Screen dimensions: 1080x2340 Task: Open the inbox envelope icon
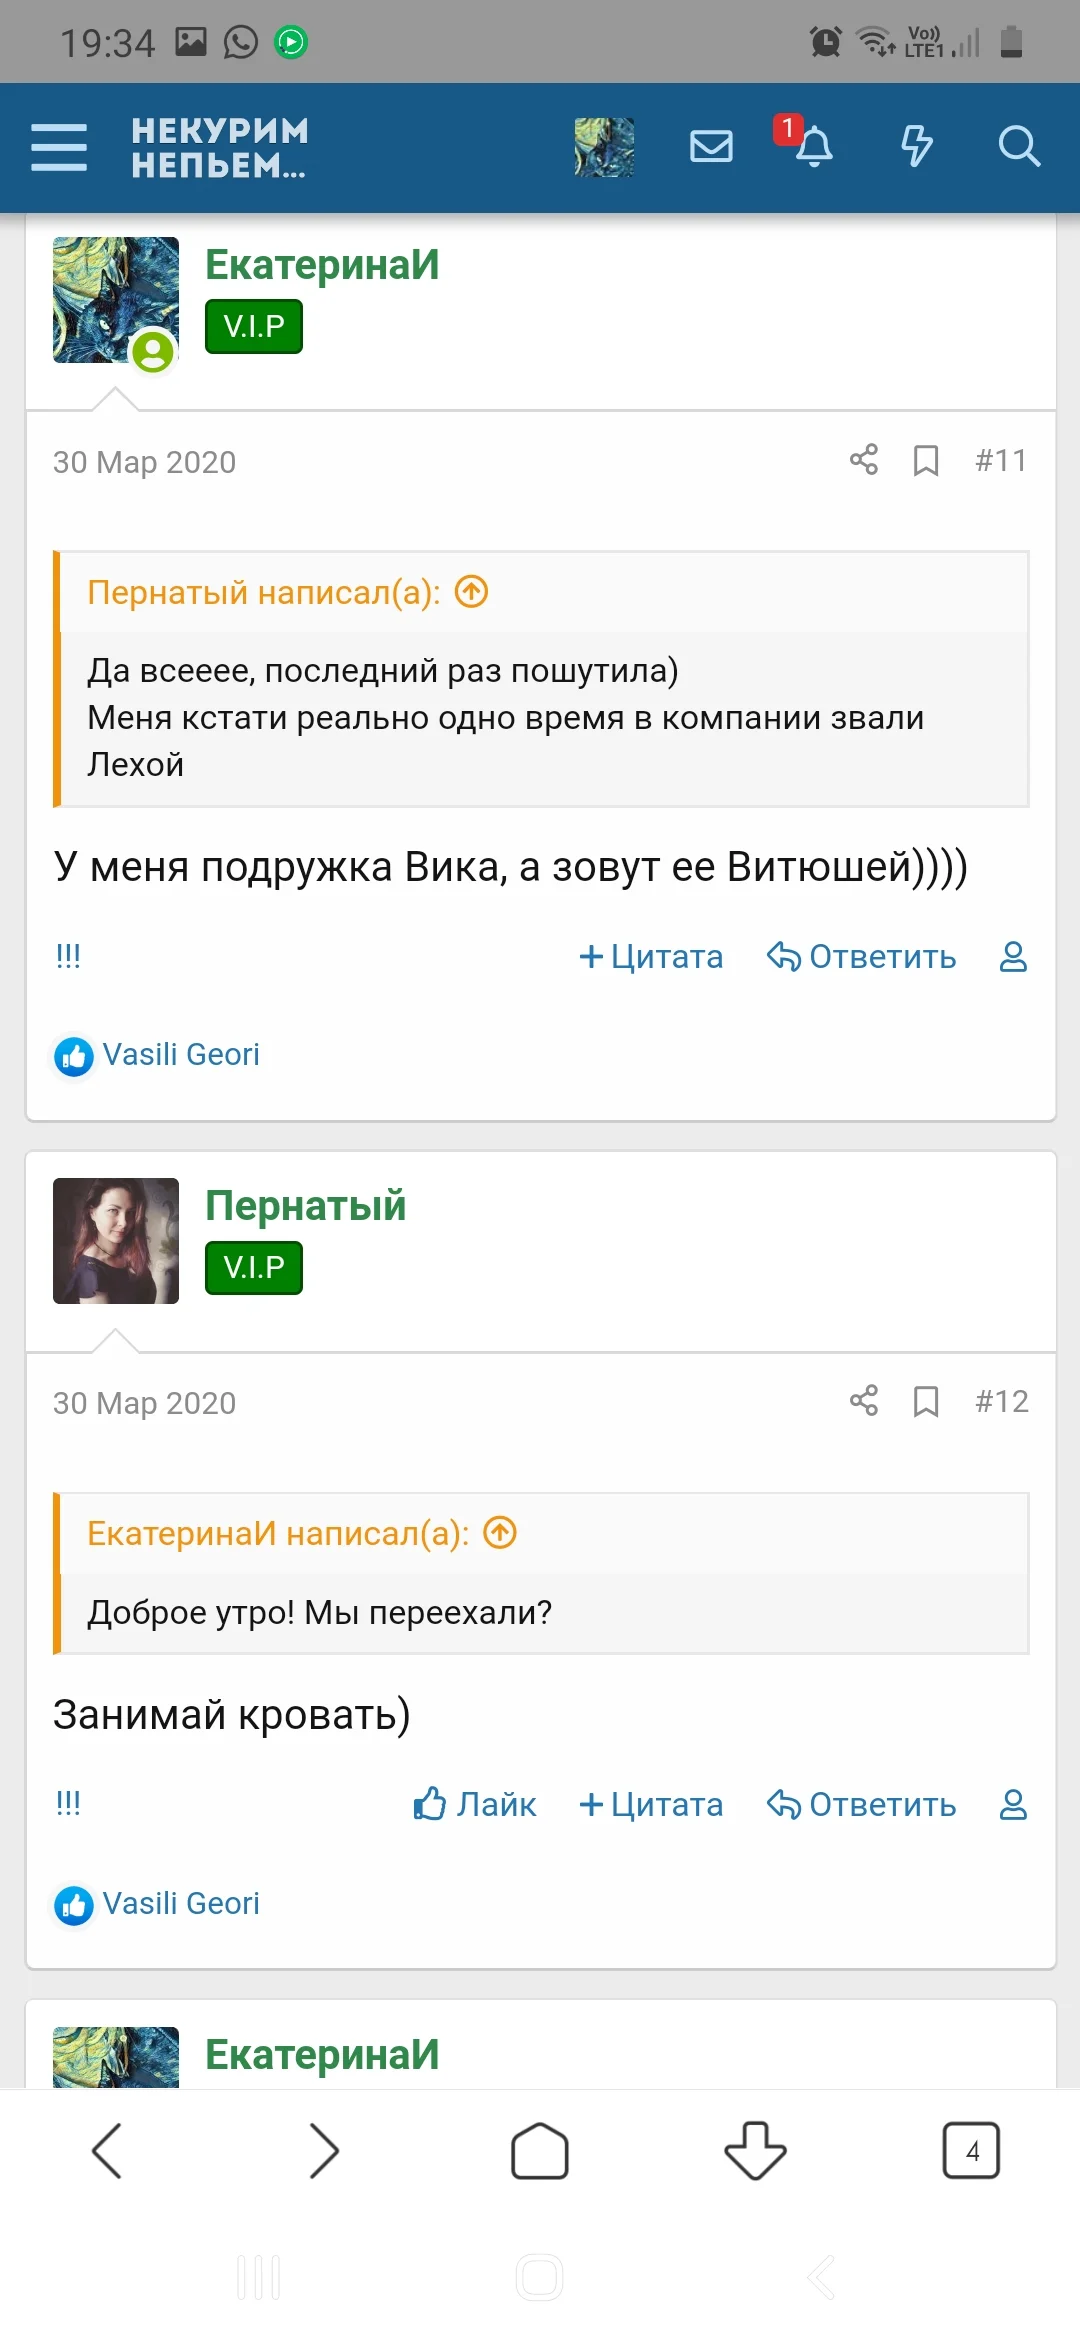click(711, 146)
